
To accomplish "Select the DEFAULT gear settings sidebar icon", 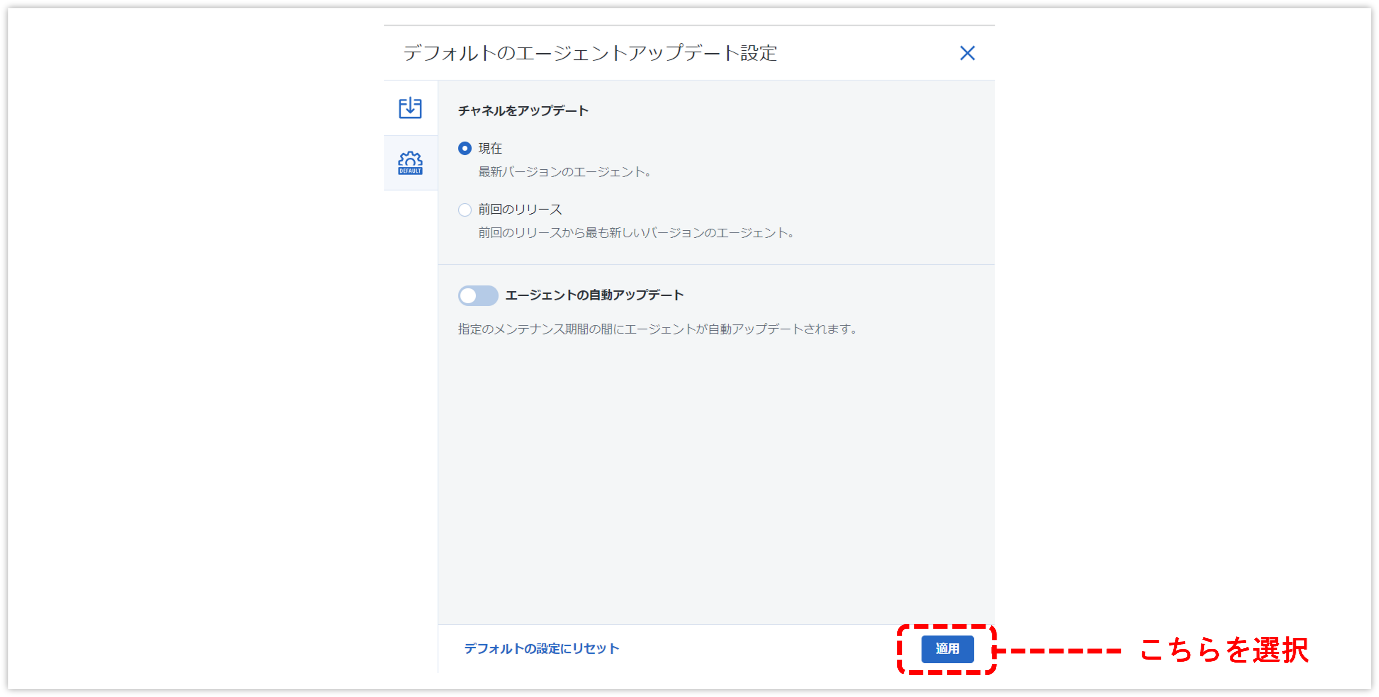I will (x=410, y=163).
